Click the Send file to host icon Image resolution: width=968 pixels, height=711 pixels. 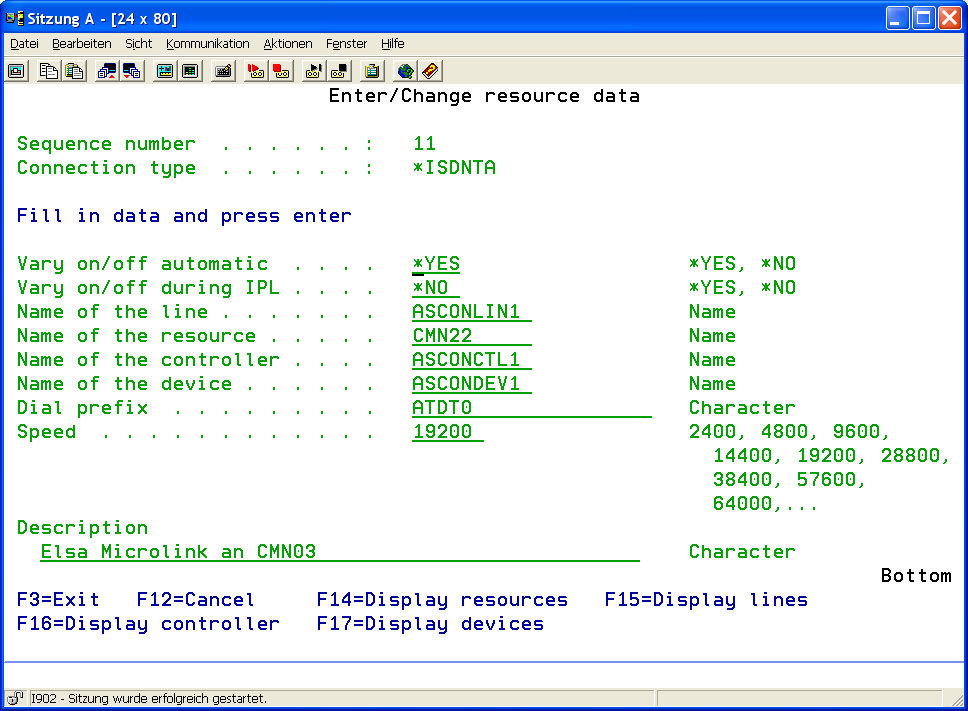106,71
